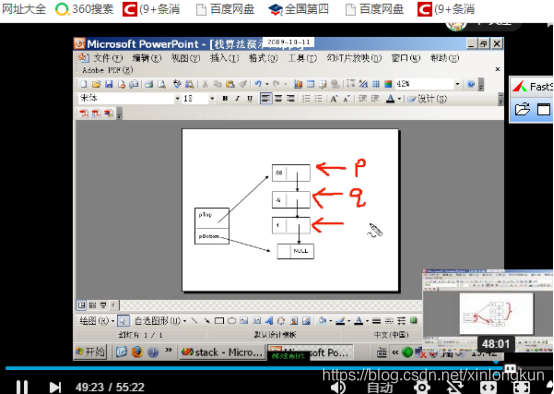
Task: Open the font size 18 dropdown
Action: [x=212, y=99]
